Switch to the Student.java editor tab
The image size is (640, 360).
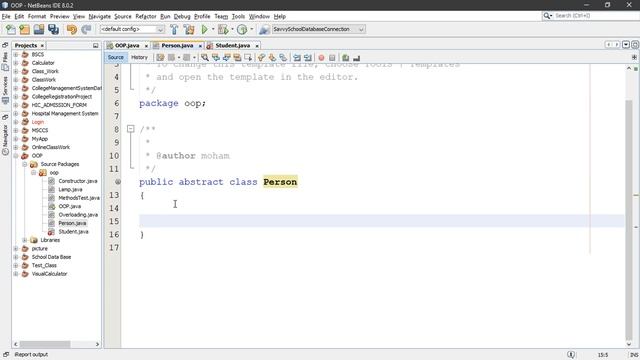pos(233,46)
